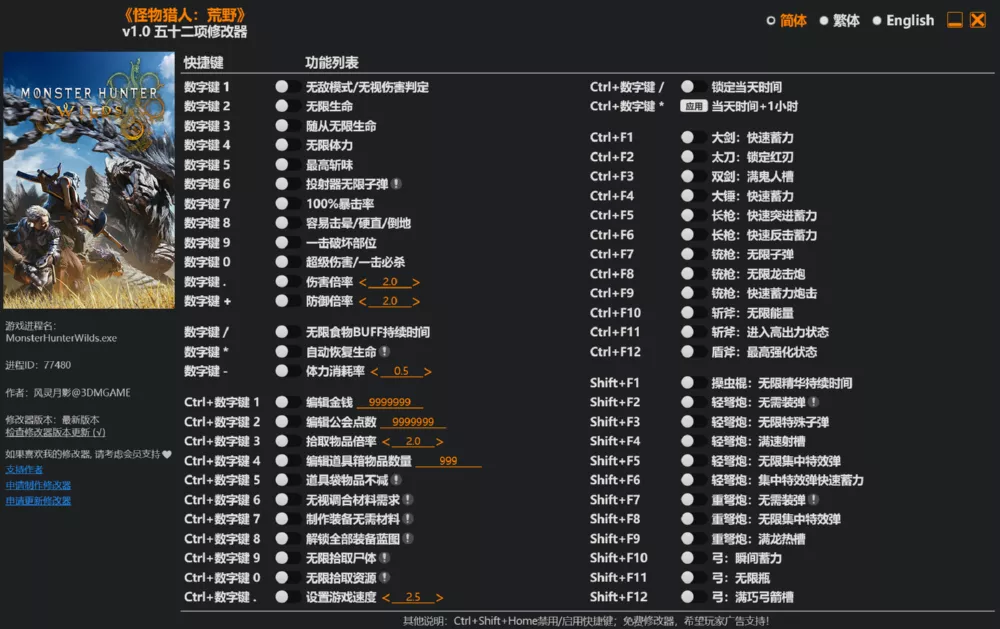The image size is (1000, 629).
Task: Activate the 无限体力 cheat
Action: [x=282, y=144]
